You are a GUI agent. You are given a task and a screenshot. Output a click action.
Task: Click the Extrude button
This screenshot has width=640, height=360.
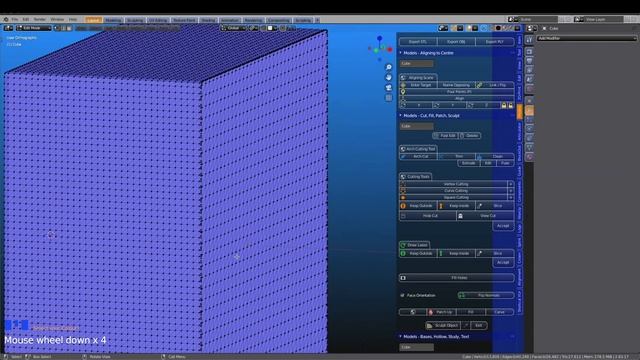pos(468,163)
